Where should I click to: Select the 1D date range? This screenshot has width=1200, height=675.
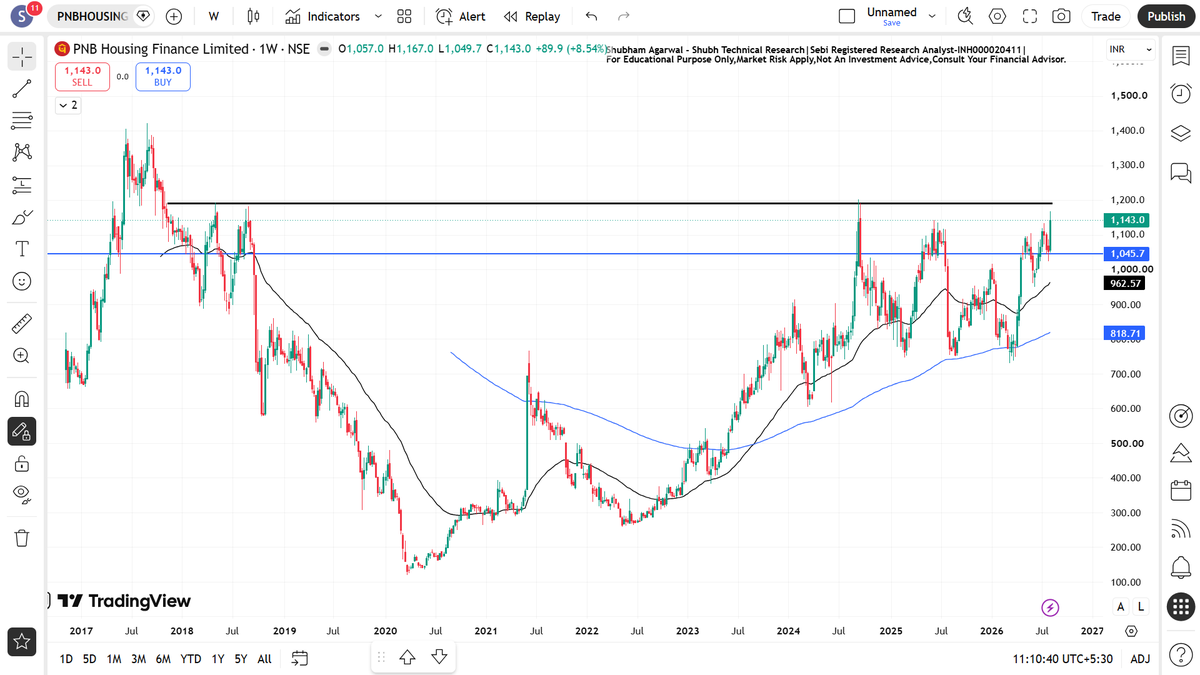tap(66, 659)
